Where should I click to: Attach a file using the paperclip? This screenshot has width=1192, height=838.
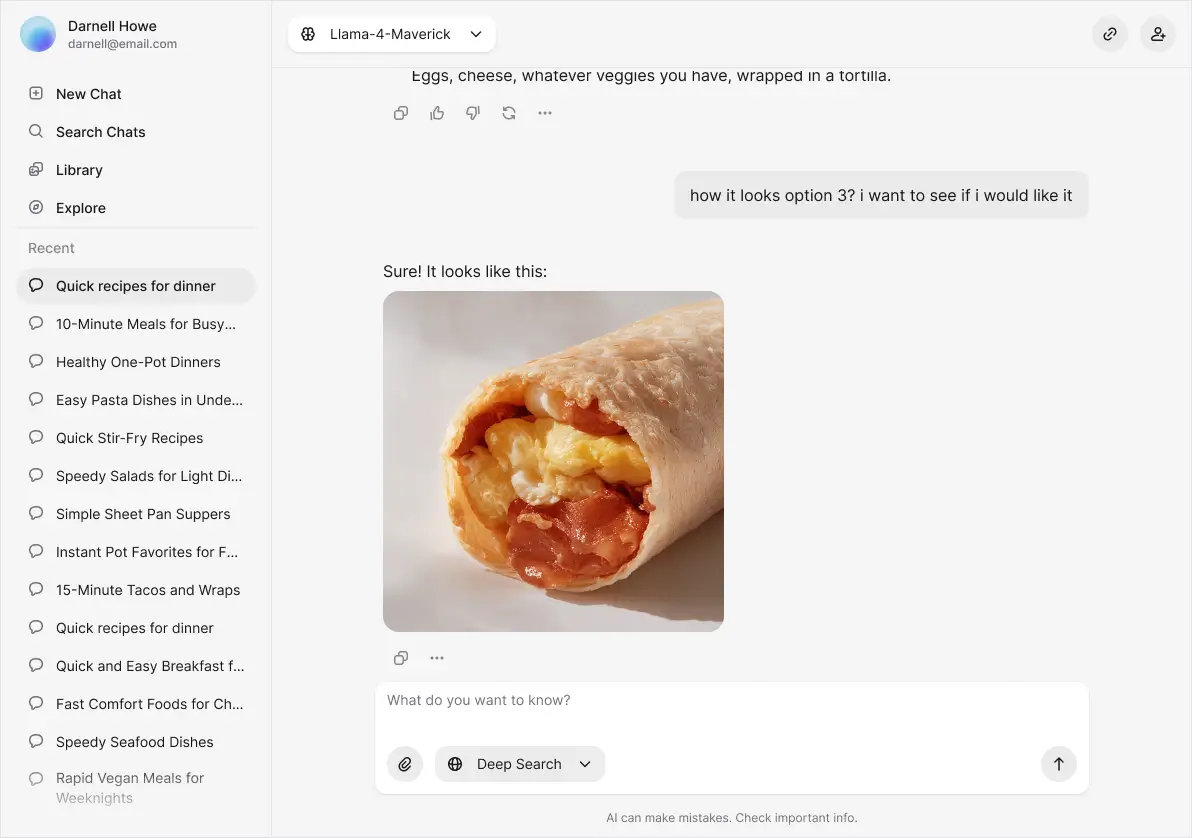(x=405, y=763)
